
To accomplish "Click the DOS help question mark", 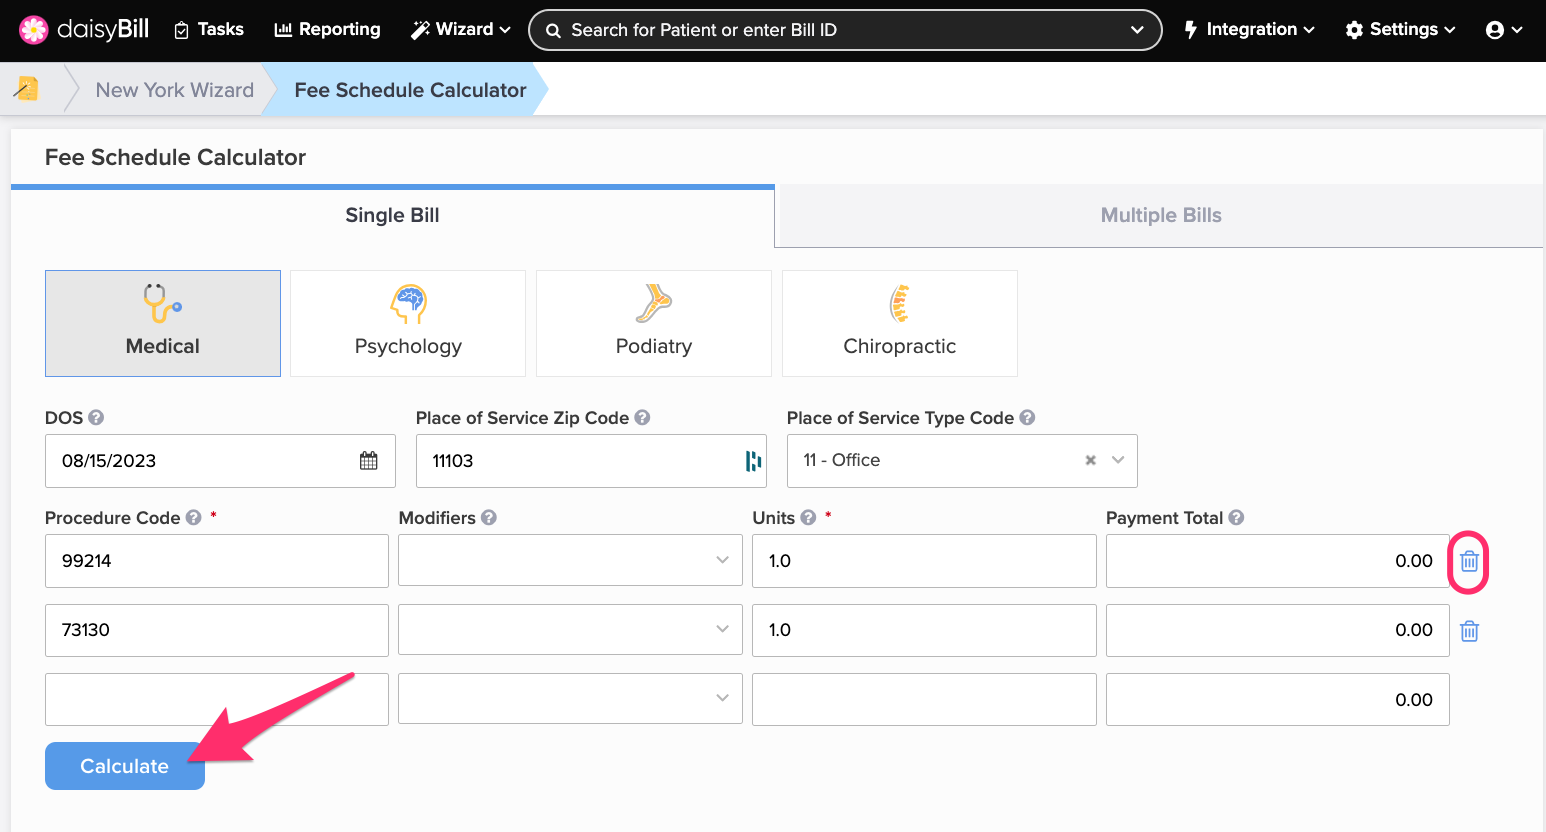I will [96, 418].
